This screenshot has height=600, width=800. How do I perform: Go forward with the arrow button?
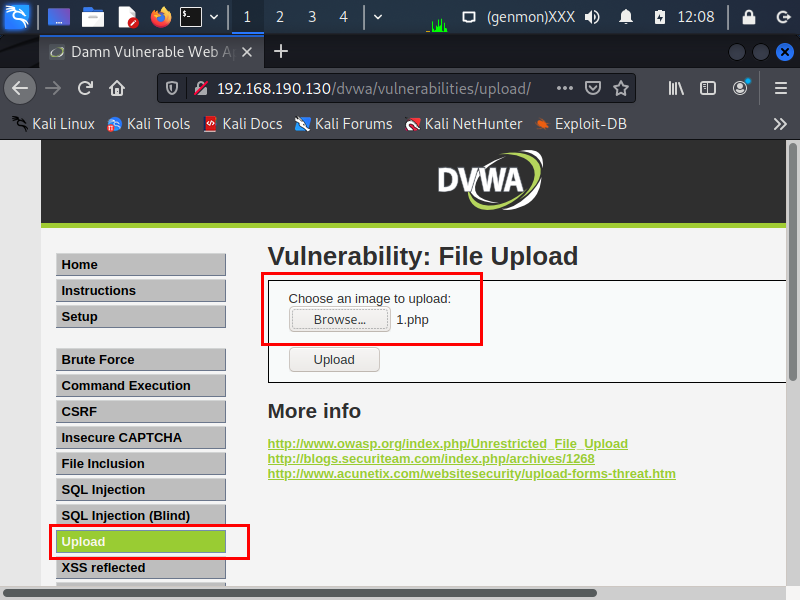(x=53, y=88)
